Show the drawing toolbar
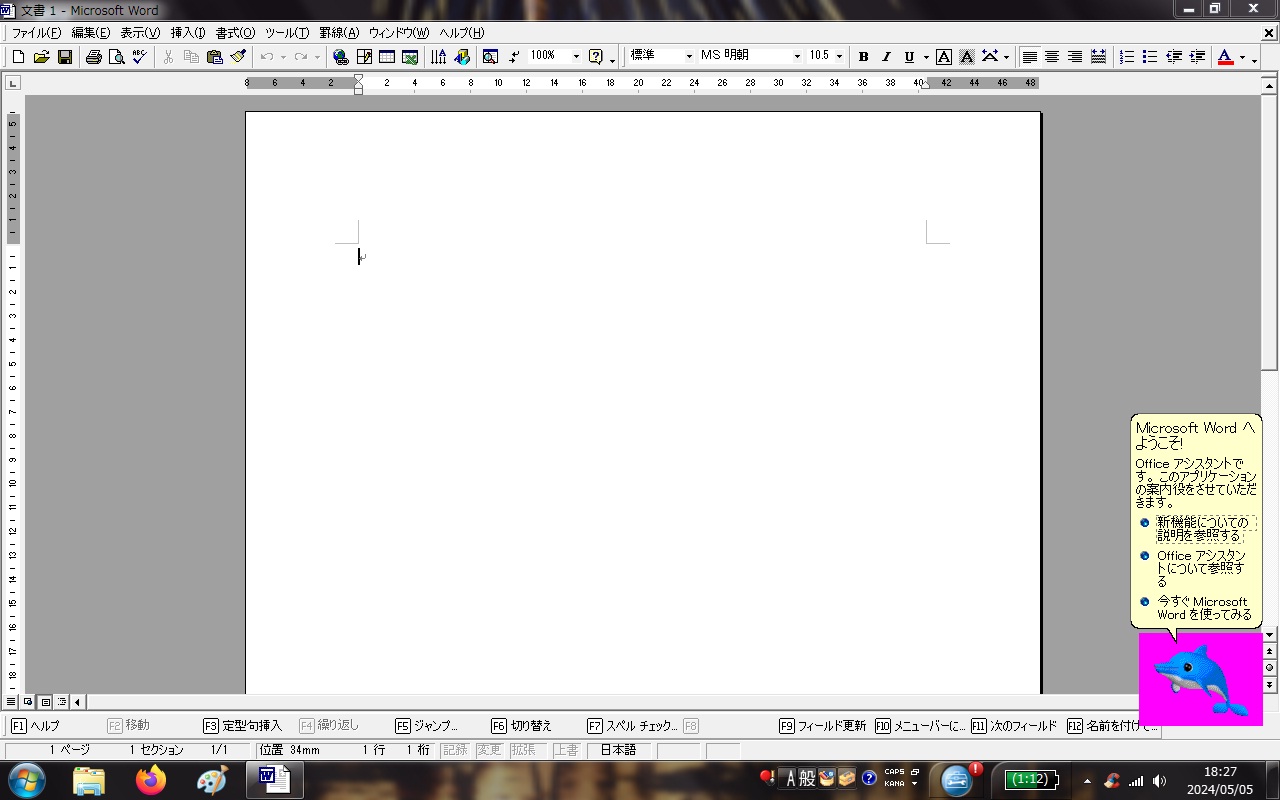This screenshot has width=1280, height=800. click(461, 57)
